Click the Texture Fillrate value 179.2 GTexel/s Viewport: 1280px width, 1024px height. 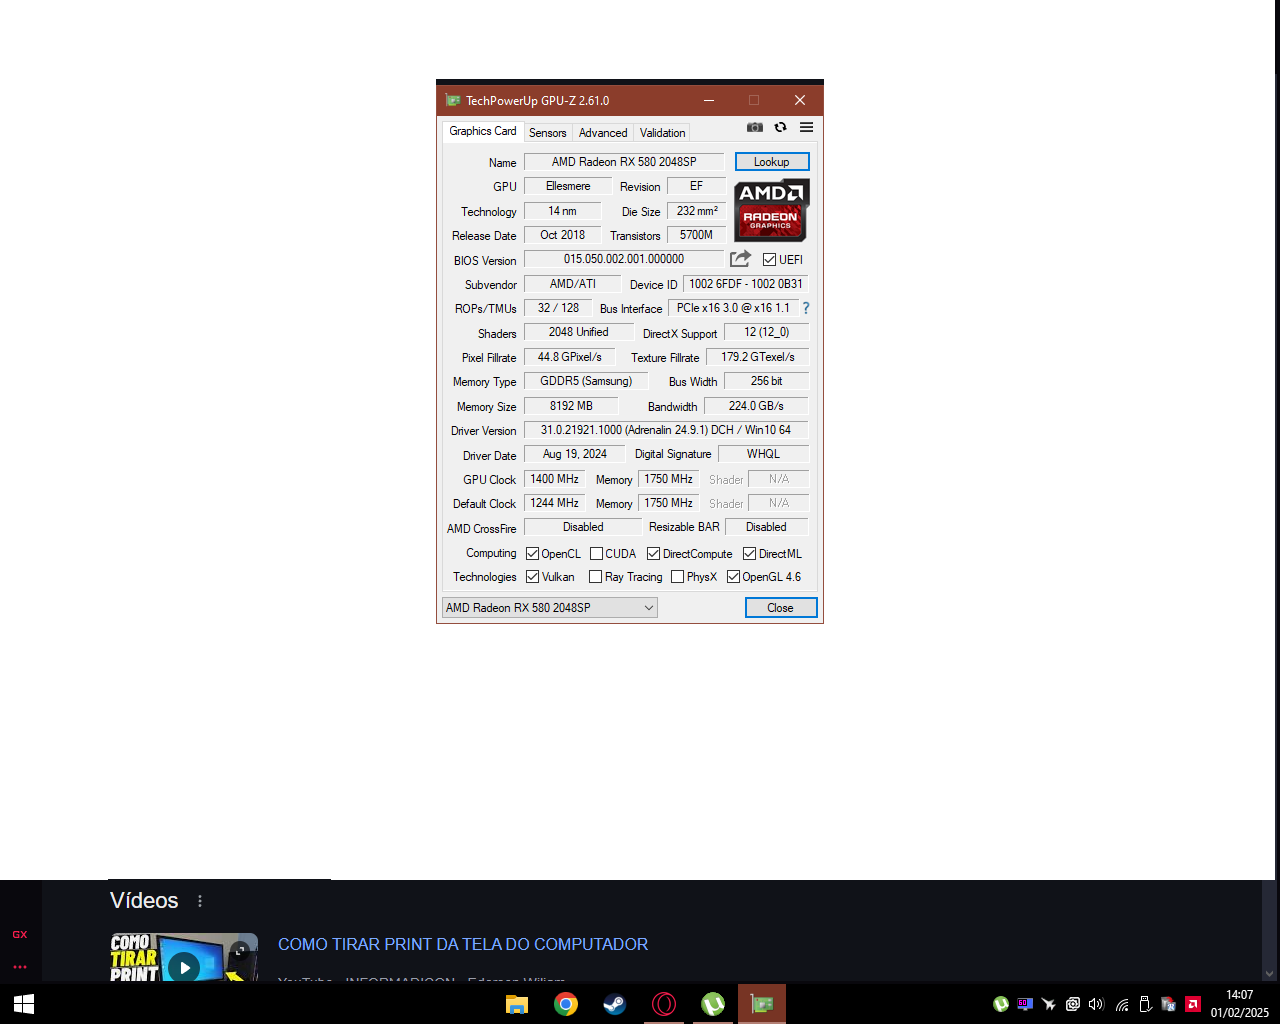[x=758, y=357]
